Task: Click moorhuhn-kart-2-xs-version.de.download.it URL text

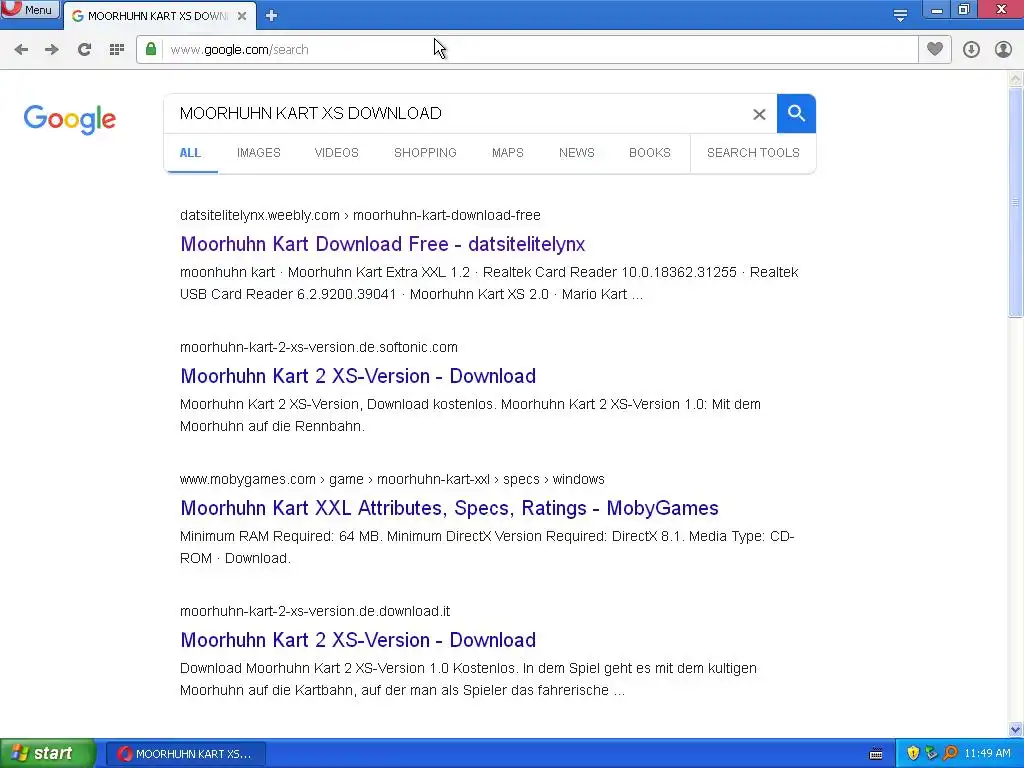Action: pyautogui.click(x=315, y=611)
